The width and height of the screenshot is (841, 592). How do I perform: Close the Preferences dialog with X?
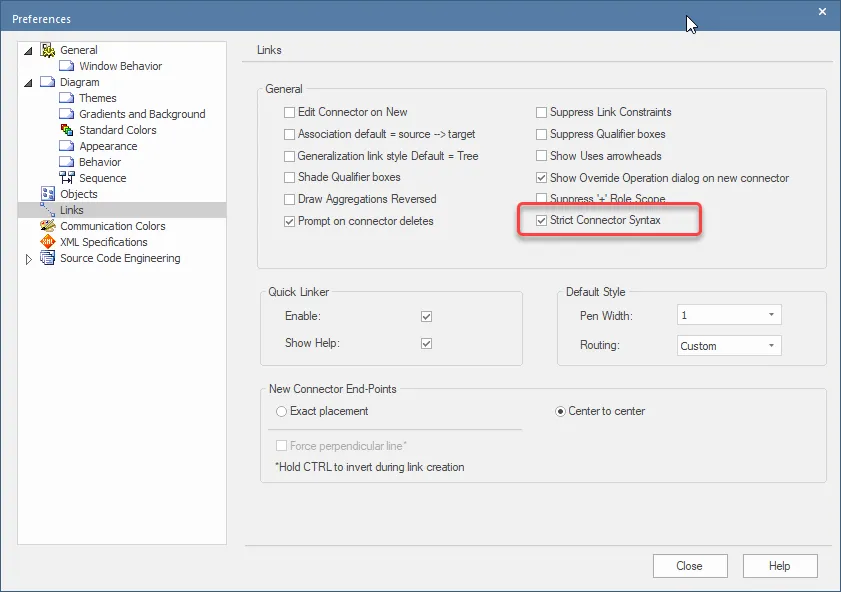click(822, 11)
